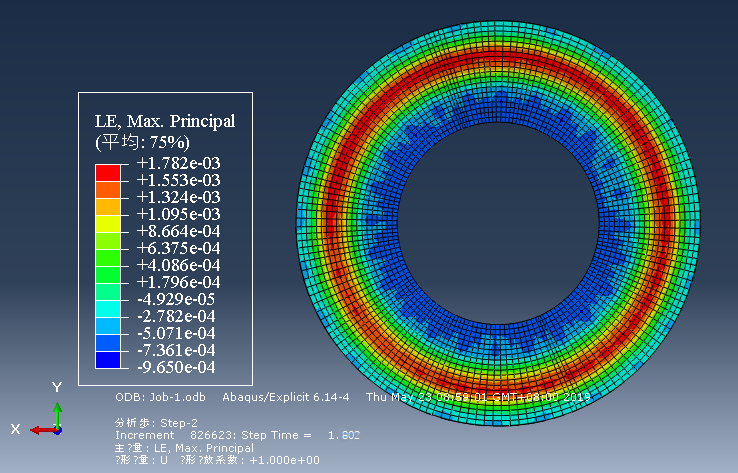This screenshot has width=738, height=473.
Task: Click the averaging text '(平均: 75%)'
Action: click(x=143, y=142)
